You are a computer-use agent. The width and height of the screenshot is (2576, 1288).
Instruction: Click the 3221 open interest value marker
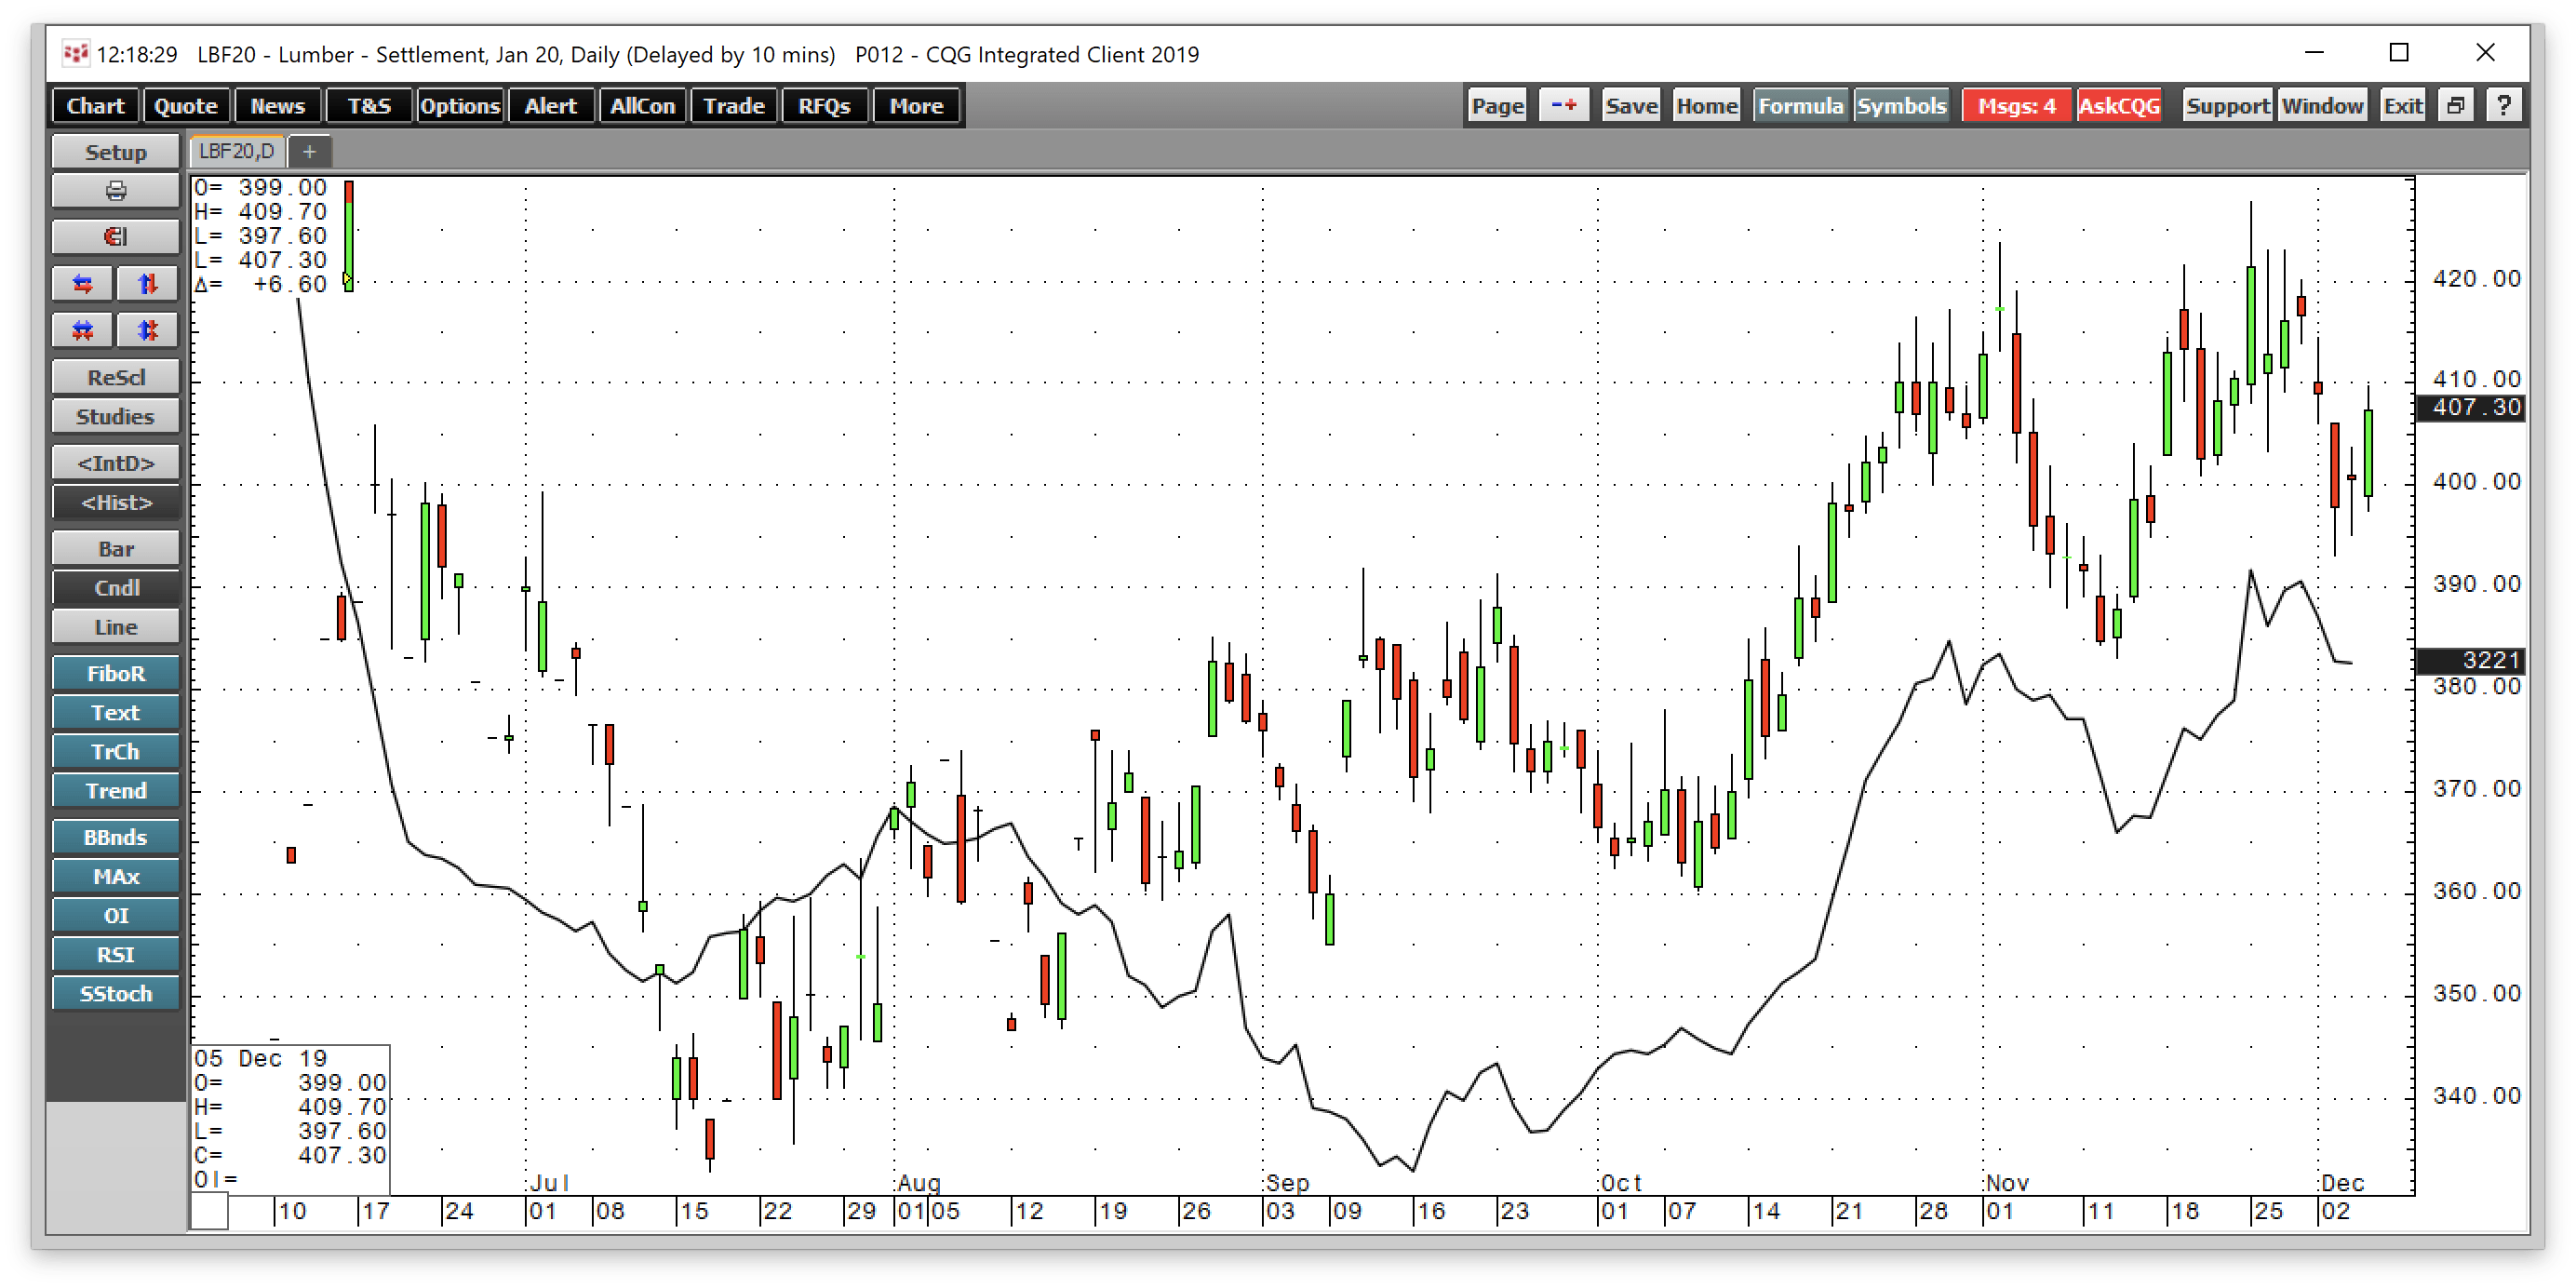[x=2470, y=660]
